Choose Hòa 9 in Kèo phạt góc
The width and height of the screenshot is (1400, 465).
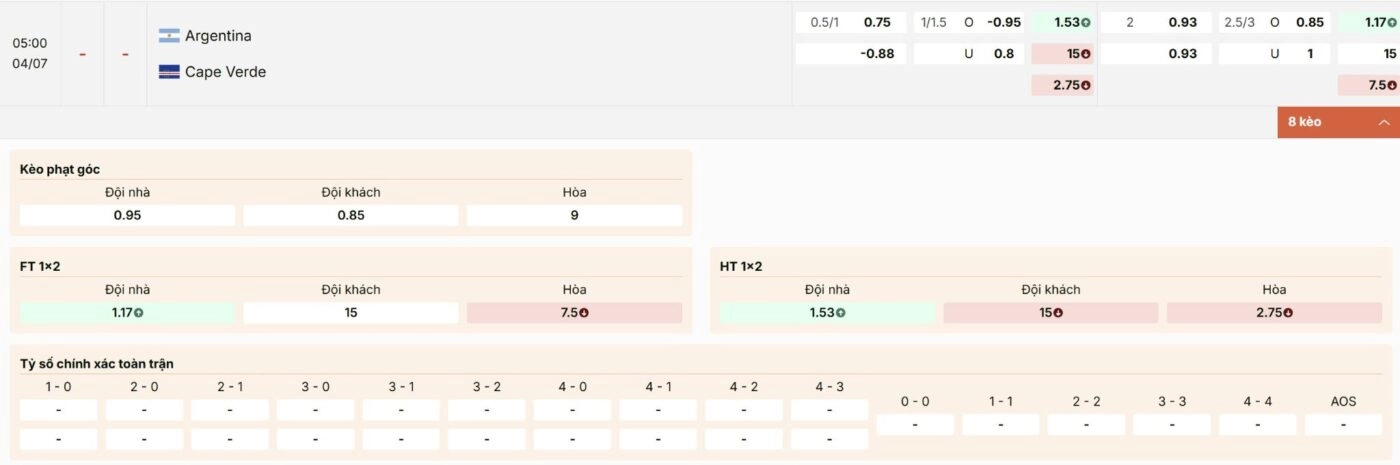[574, 215]
